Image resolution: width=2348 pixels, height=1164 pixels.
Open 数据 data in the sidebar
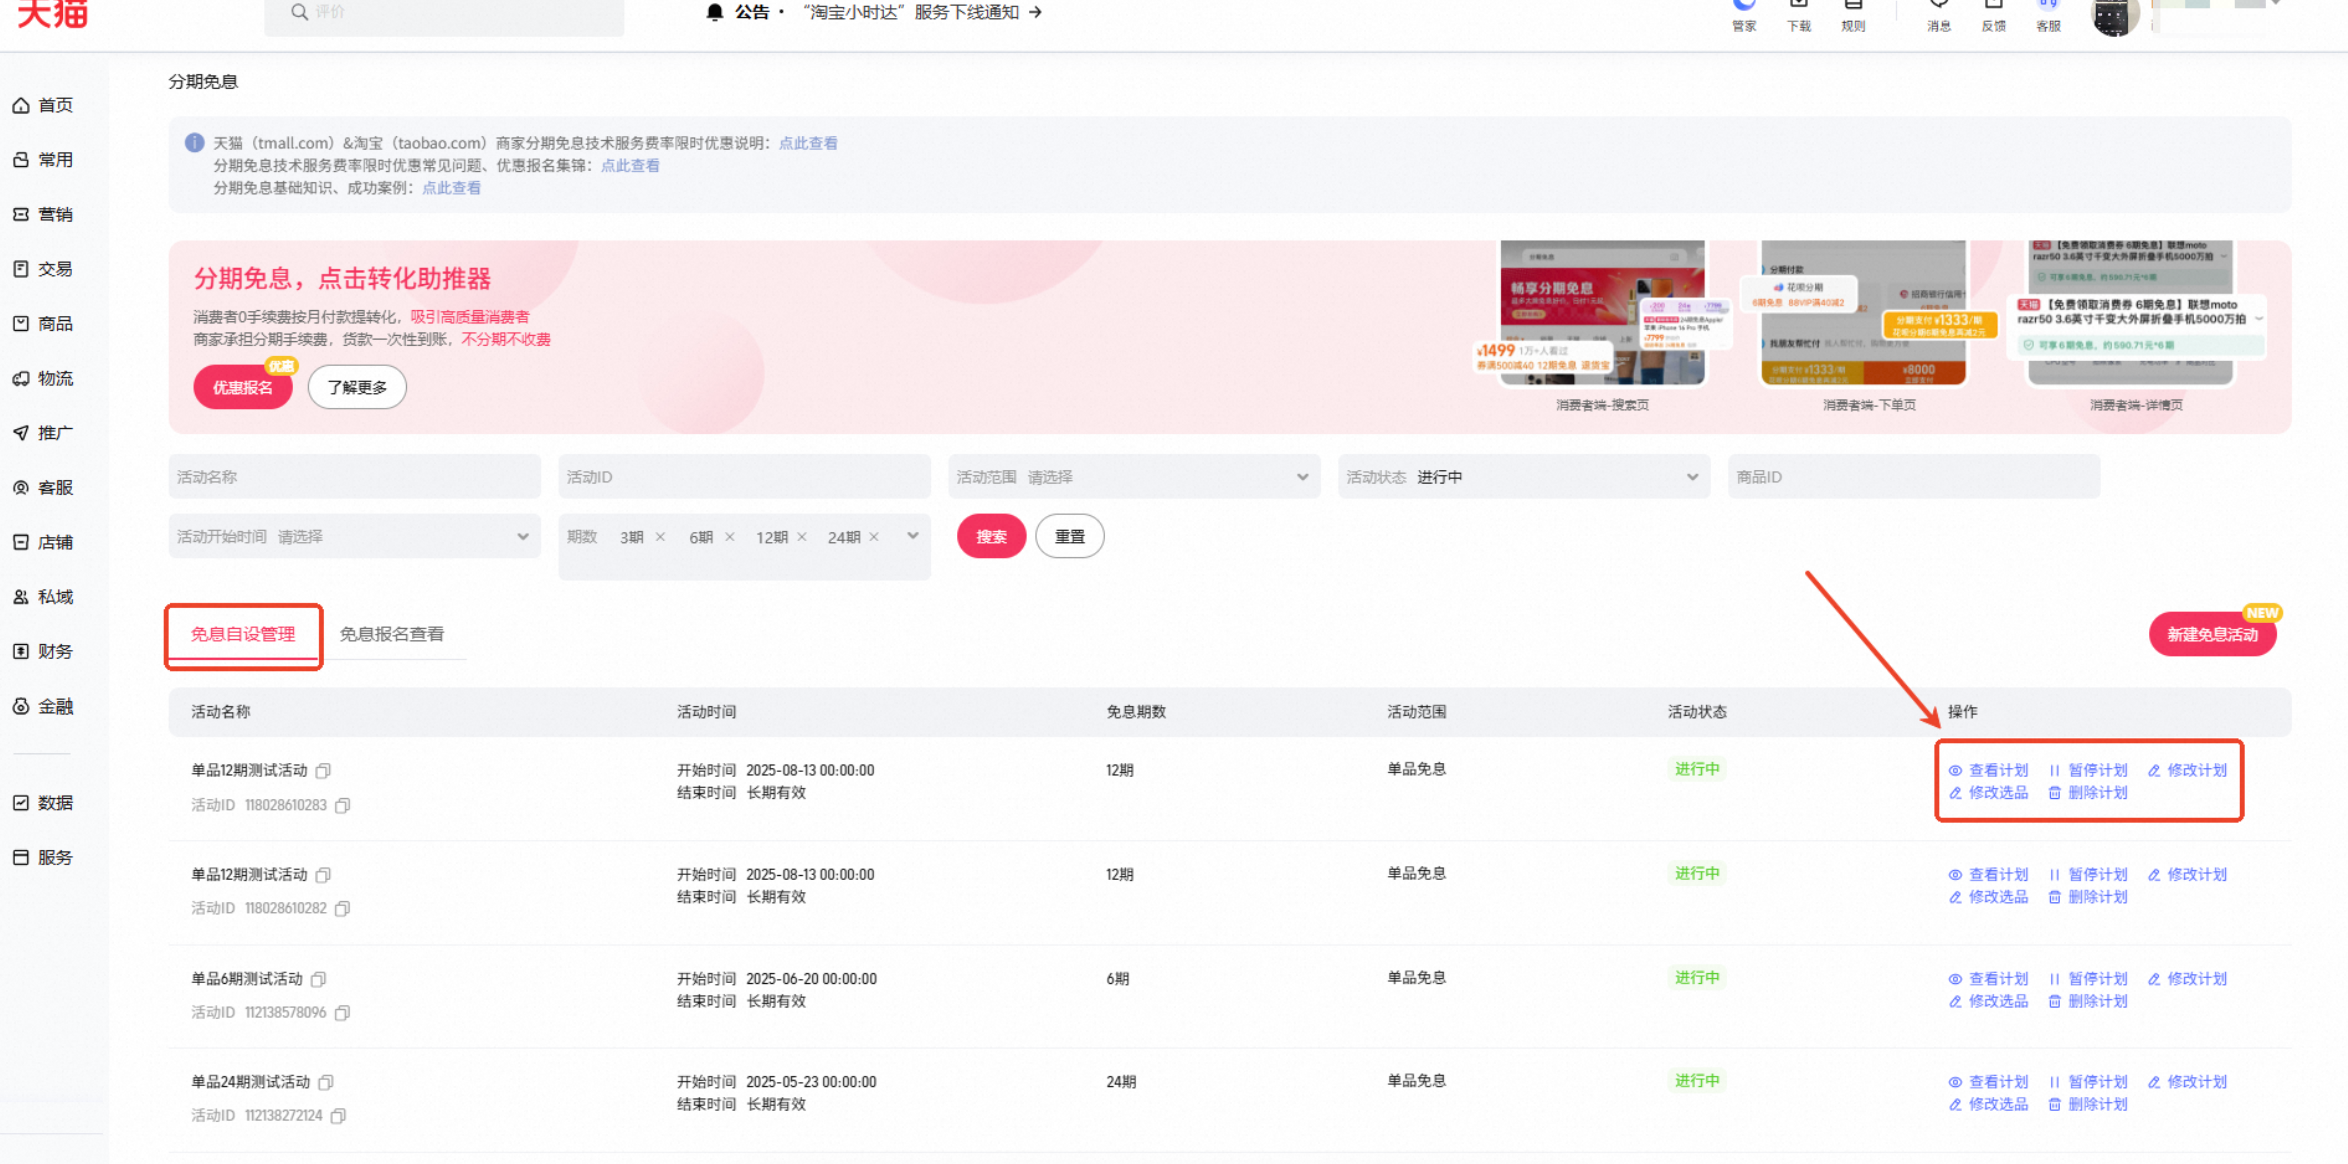tap(43, 803)
